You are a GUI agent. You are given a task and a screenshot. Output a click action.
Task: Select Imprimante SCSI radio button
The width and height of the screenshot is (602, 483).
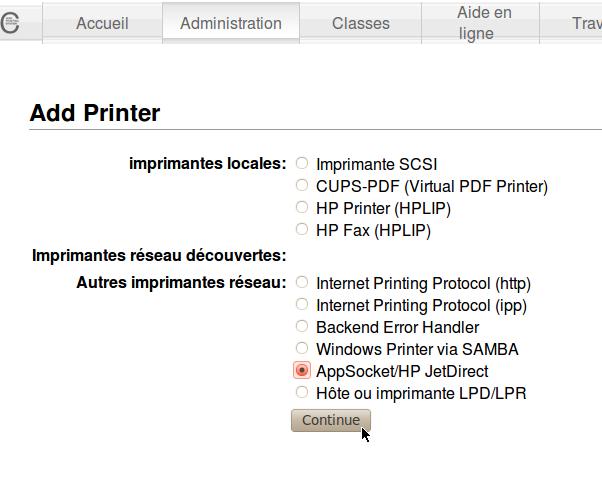click(x=302, y=164)
